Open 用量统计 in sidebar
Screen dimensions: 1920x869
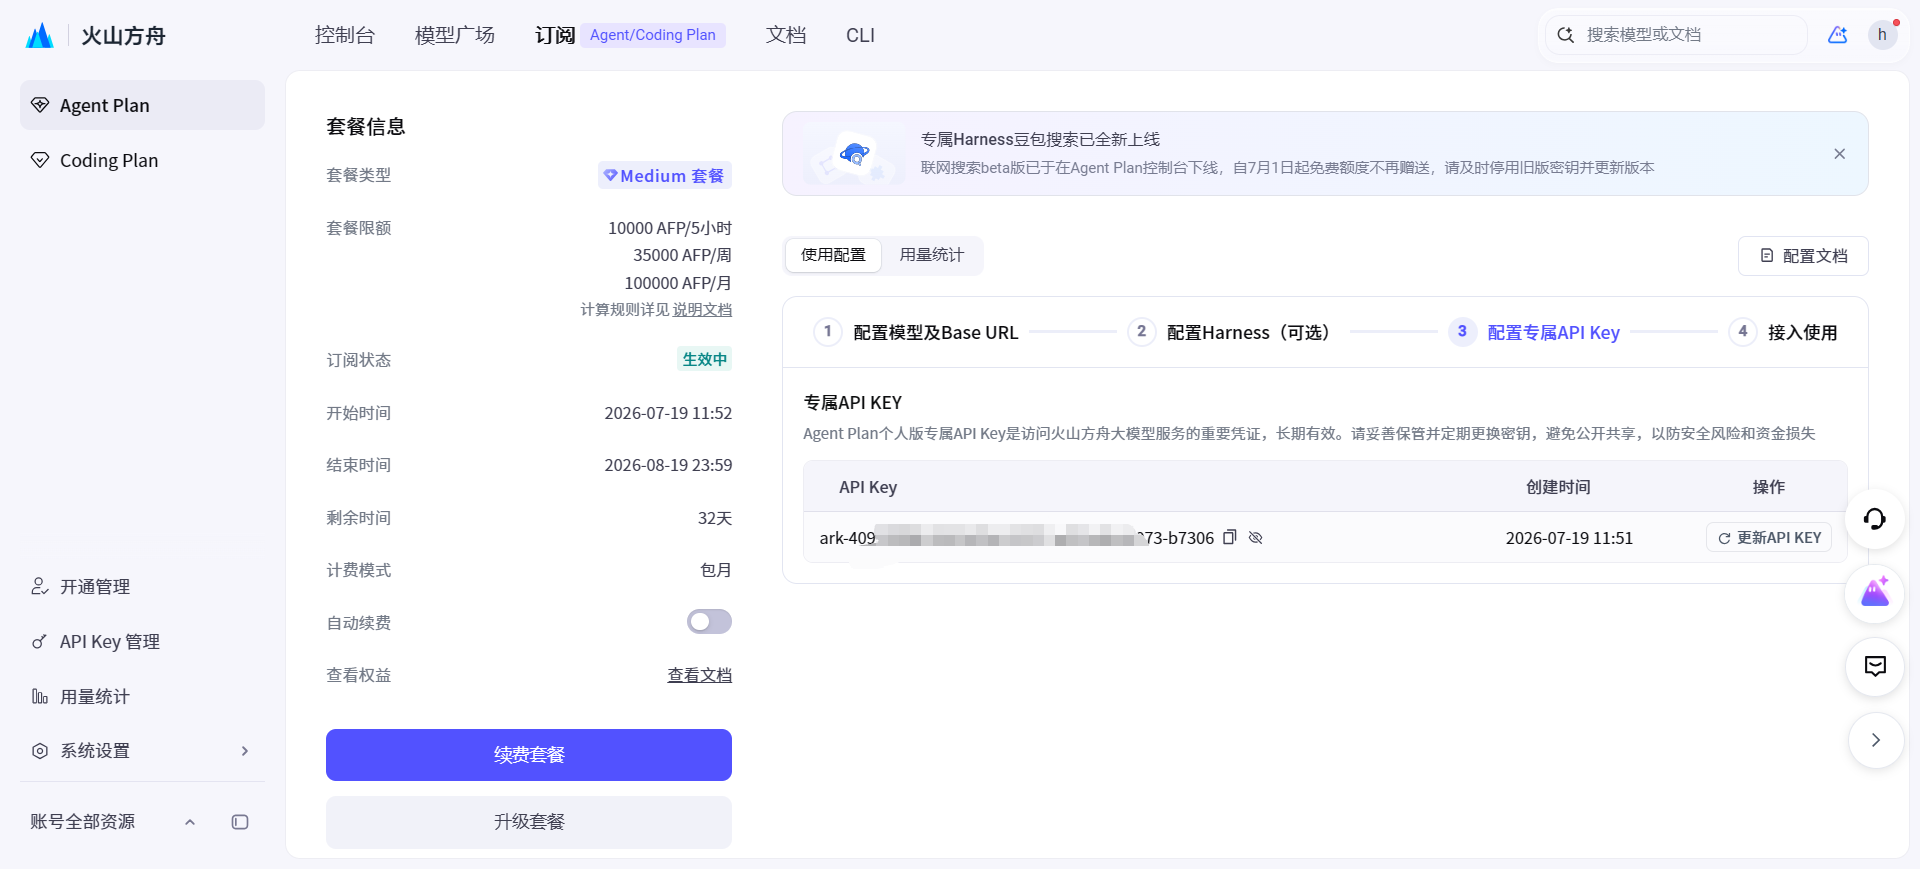[142, 697]
